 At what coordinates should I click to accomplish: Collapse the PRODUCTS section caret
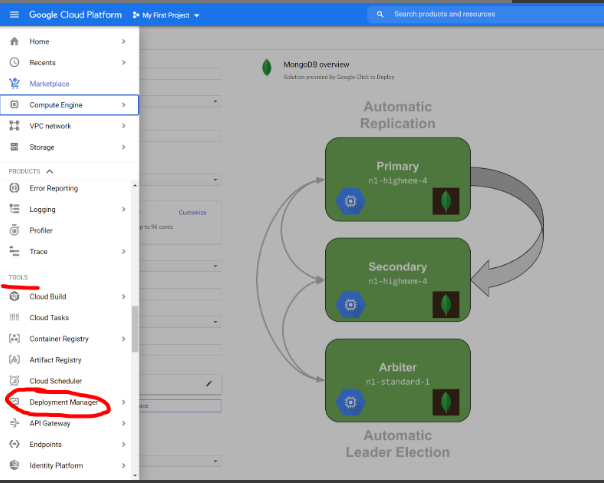50,171
